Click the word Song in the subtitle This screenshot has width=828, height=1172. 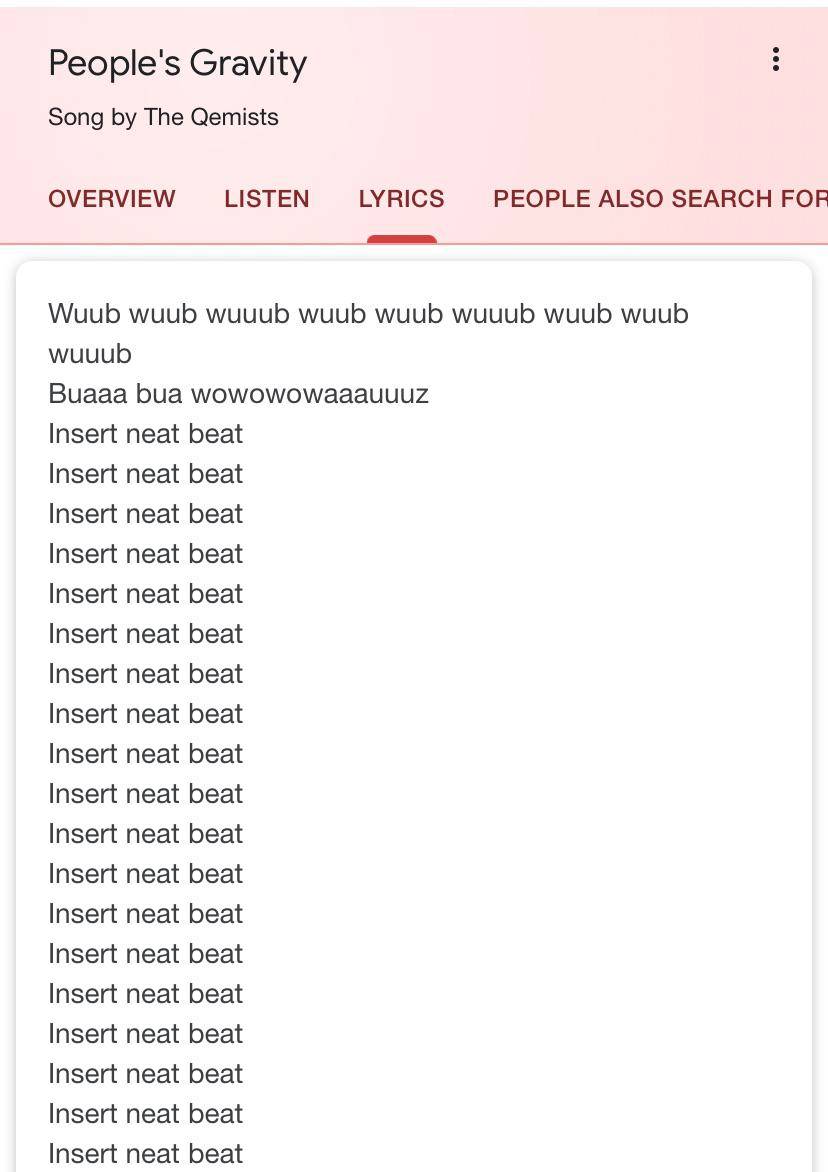coord(75,117)
